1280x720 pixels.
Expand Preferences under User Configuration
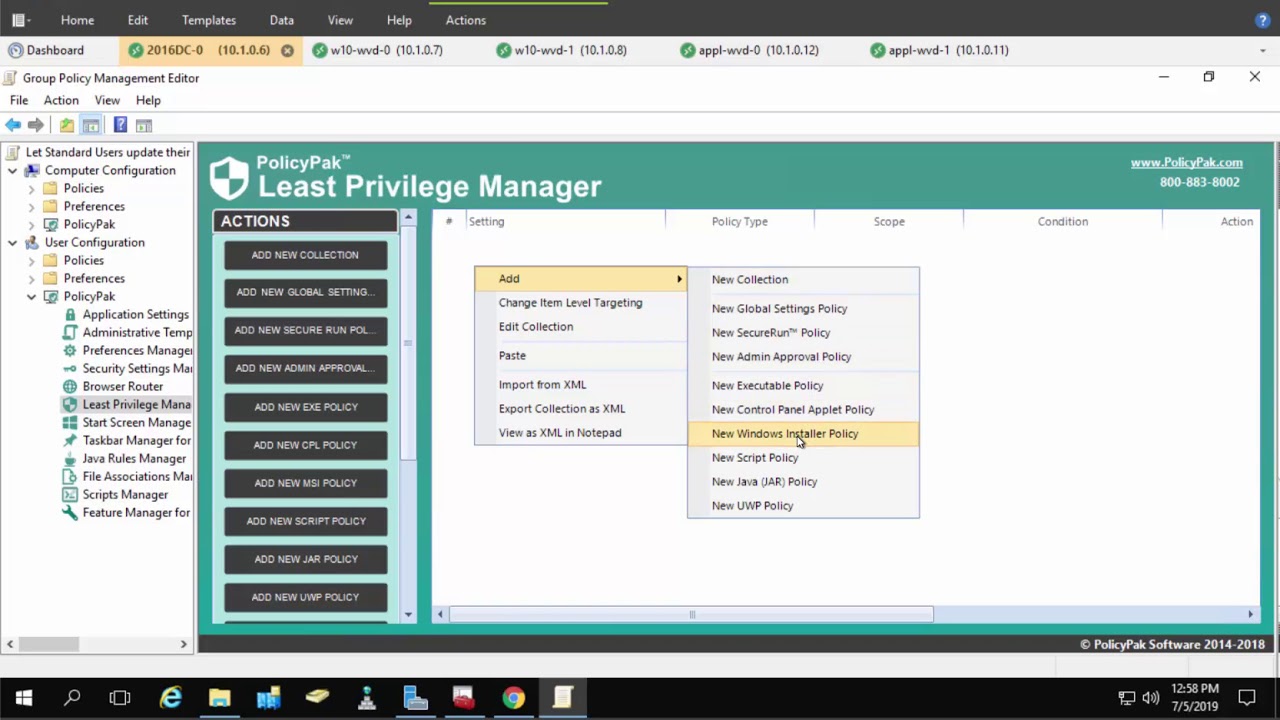click(31, 279)
